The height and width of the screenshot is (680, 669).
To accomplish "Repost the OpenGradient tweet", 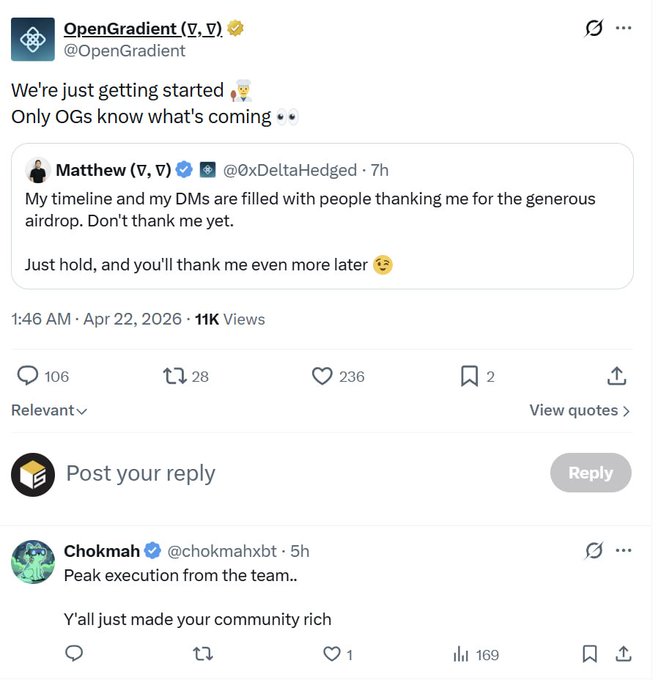I will [174, 376].
